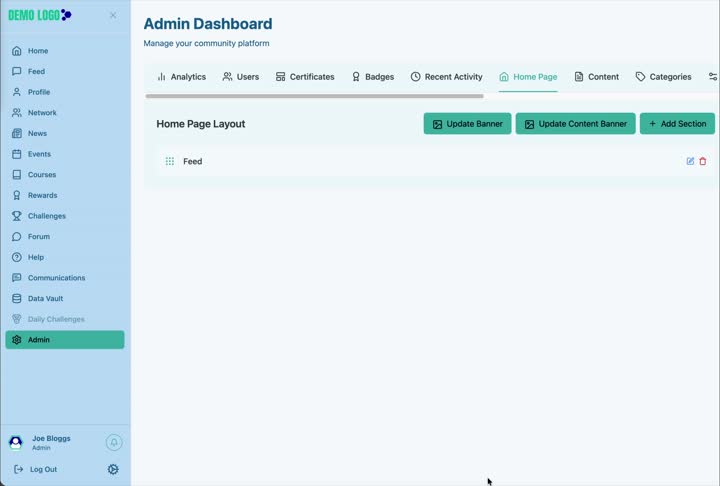This screenshot has height=486, width=720.
Task: Select the Home Page tab
Action: coord(528,77)
